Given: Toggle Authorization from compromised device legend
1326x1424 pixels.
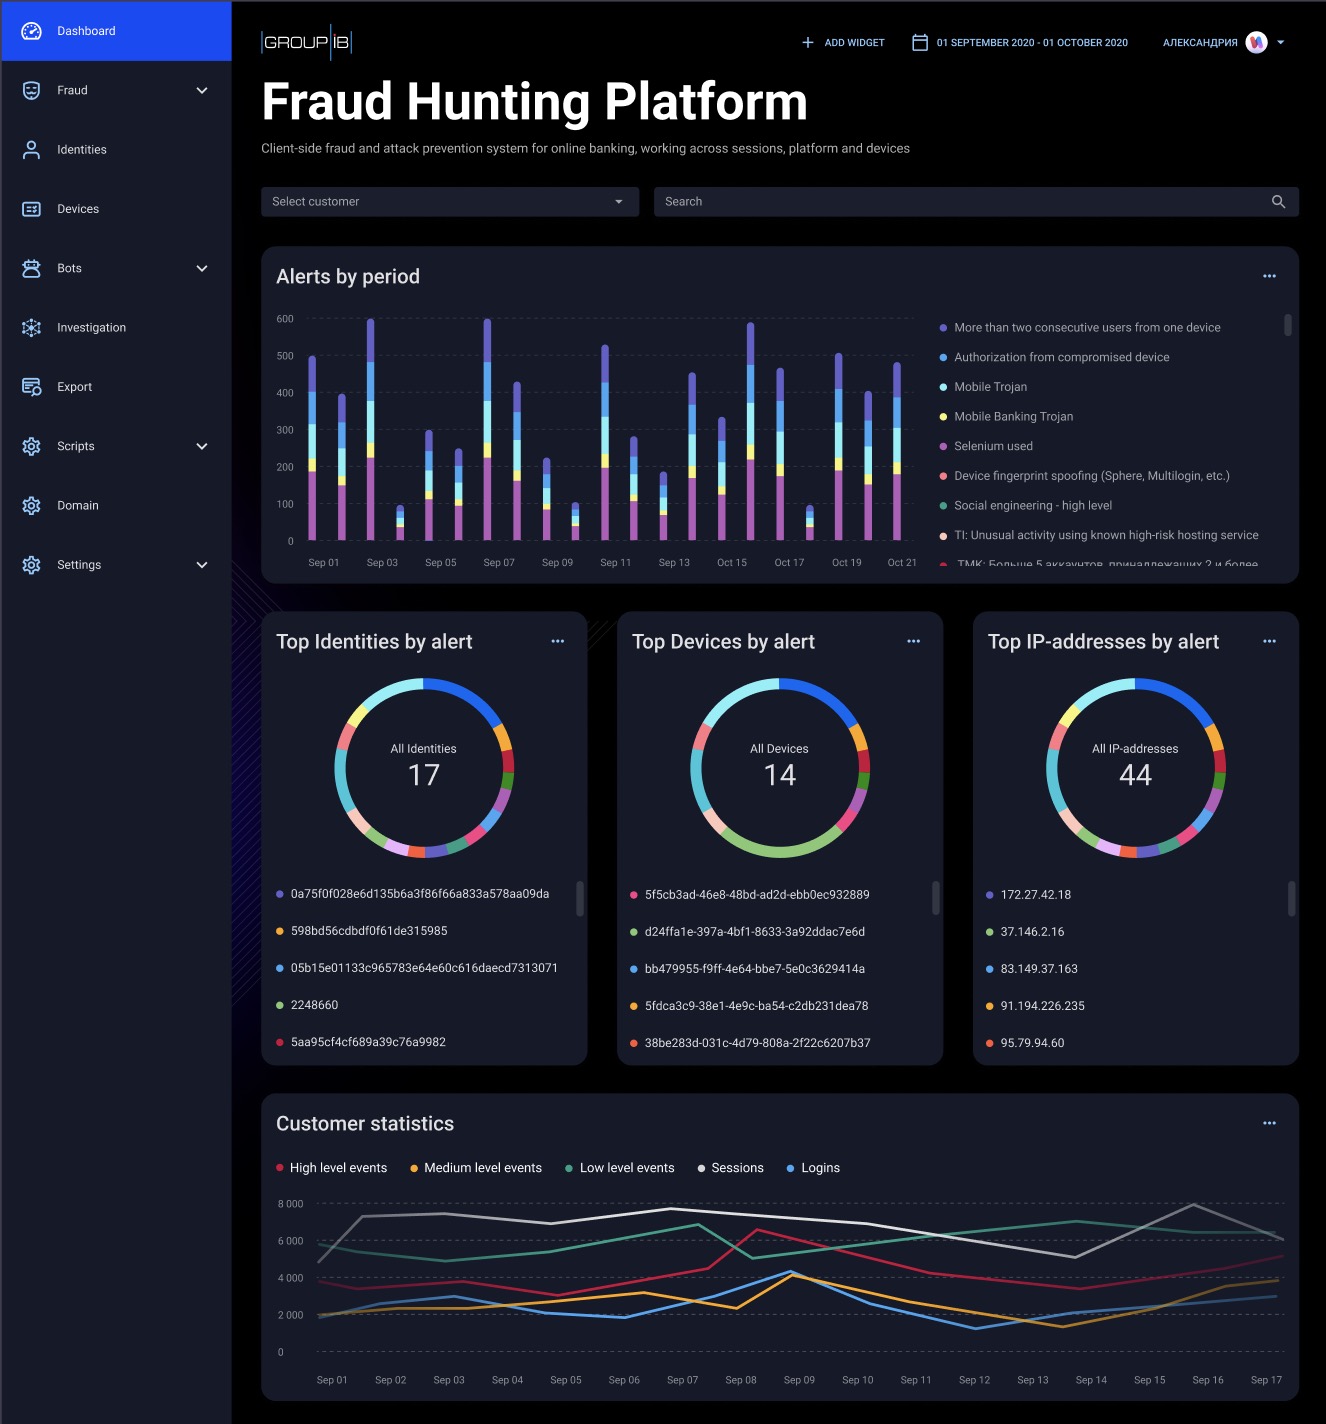Looking at the screenshot, I should click(x=1054, y=357).
